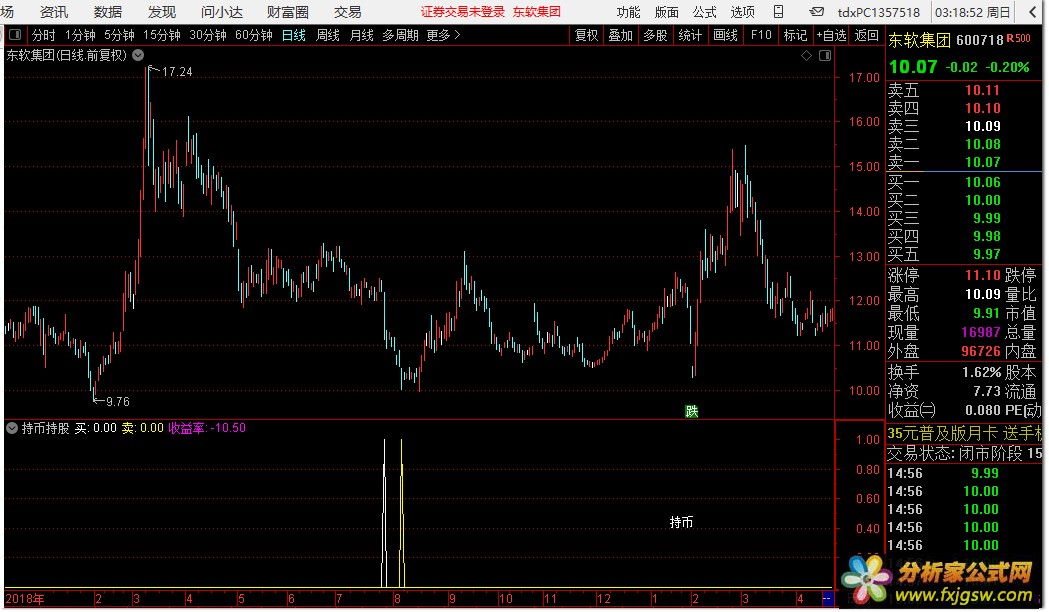1049x612 pixels.
Task: Toggle 叠加 overlay mode
Action: (621, 35)
